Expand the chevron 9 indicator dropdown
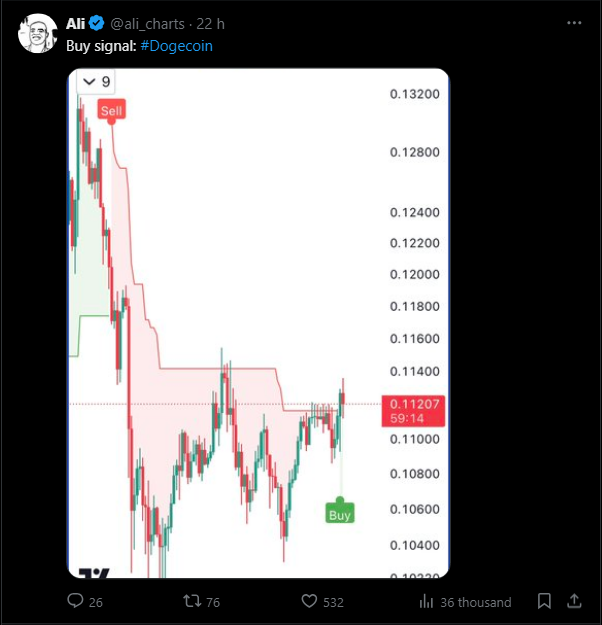The image size is (602, 625). tap(96, 82)
